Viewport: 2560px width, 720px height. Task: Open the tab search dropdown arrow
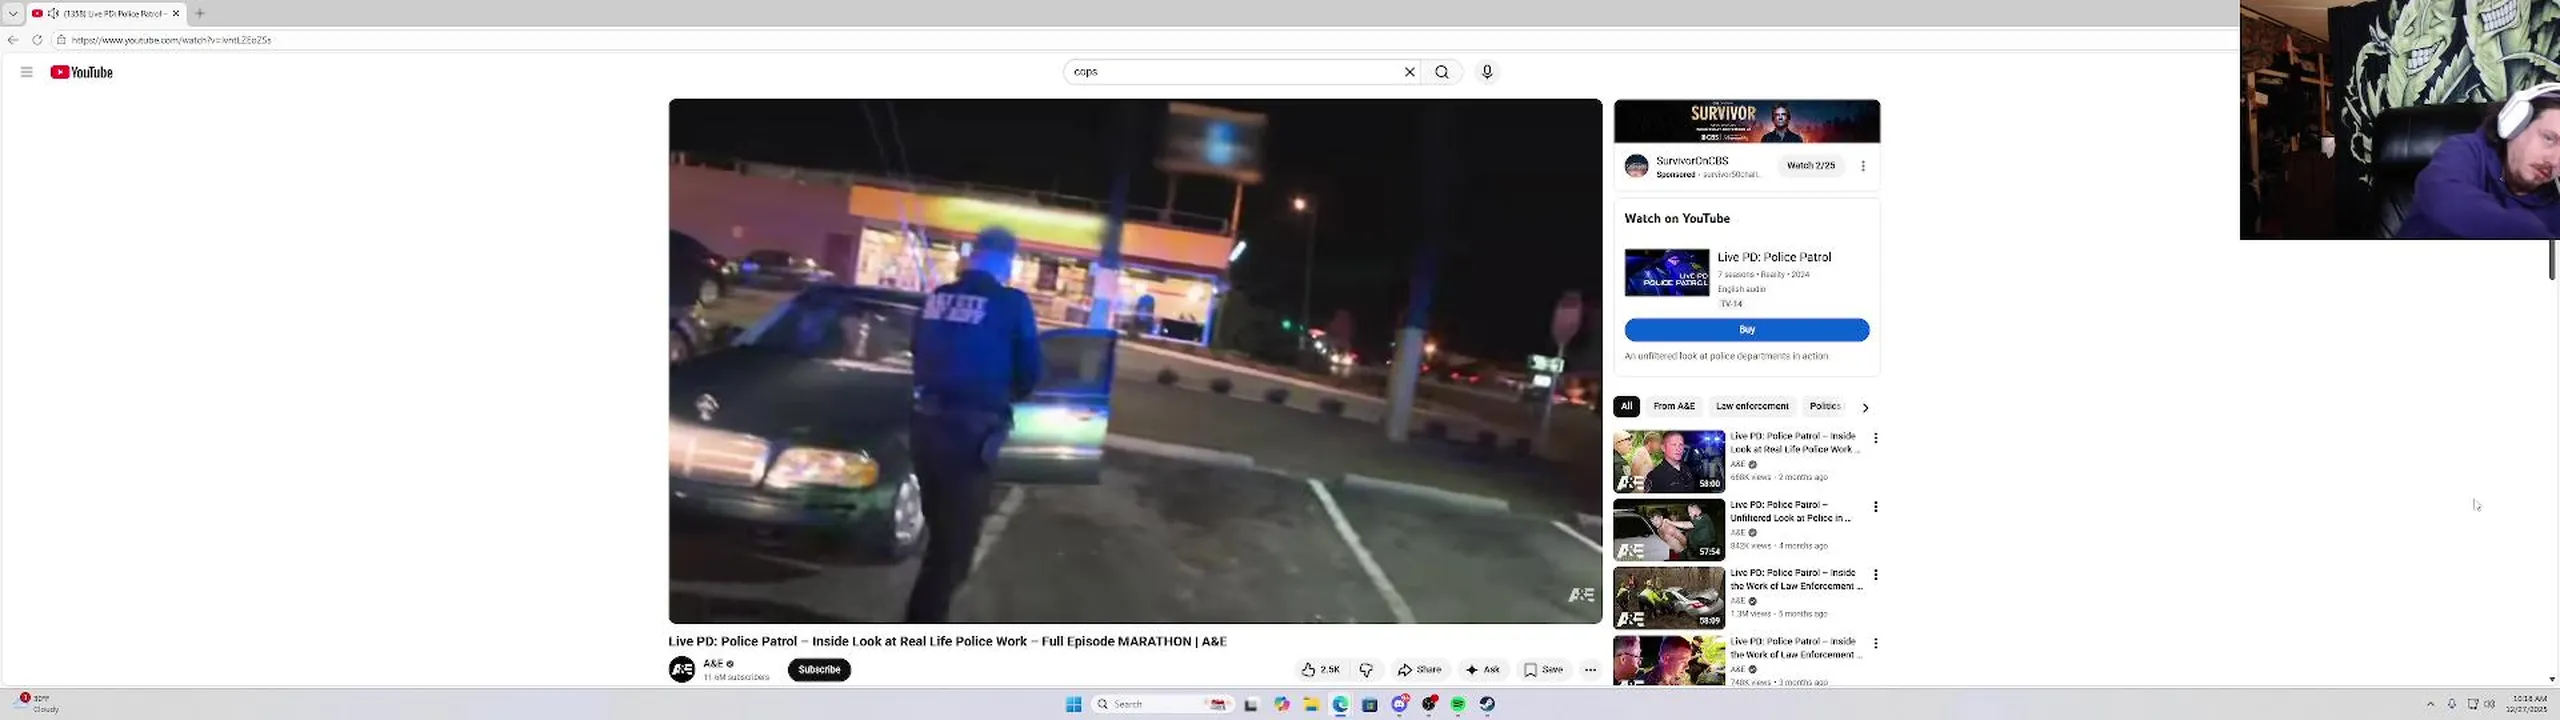tap(13, 13)
